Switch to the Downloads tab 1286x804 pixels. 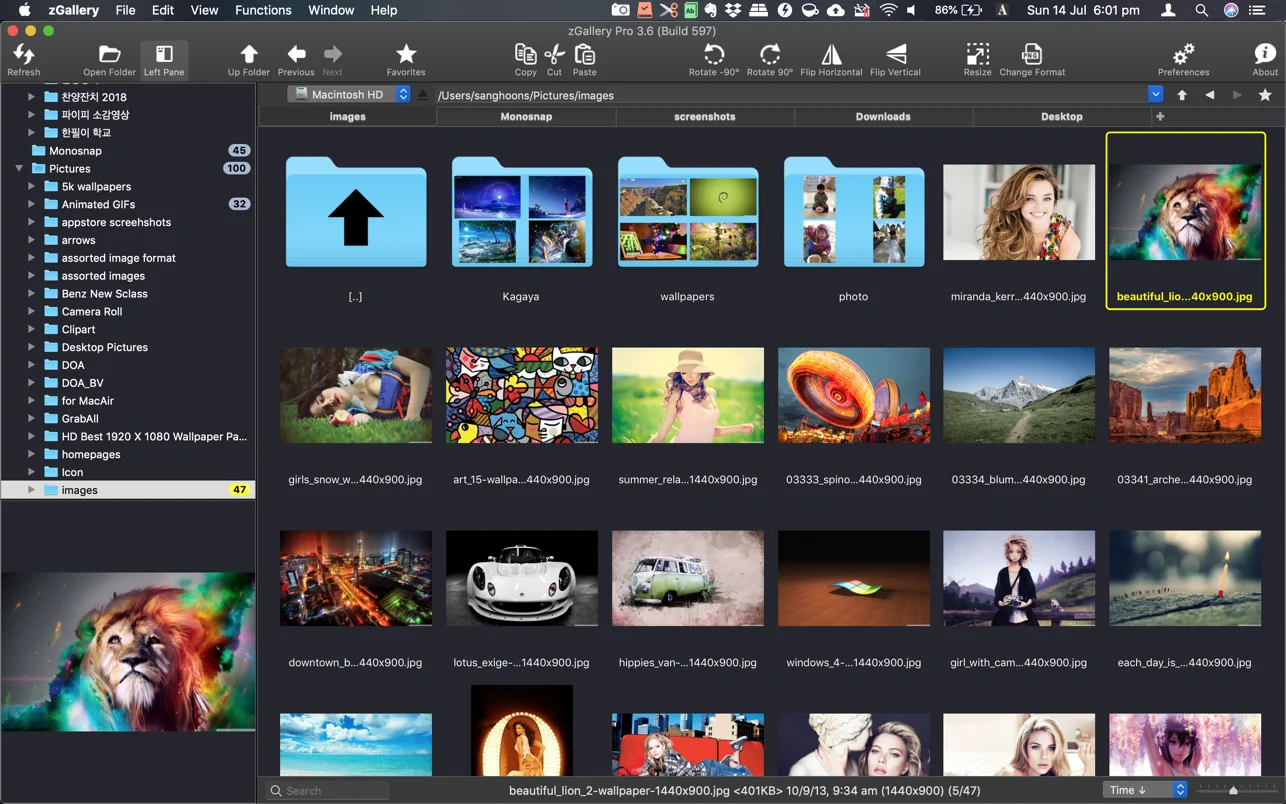883,116
